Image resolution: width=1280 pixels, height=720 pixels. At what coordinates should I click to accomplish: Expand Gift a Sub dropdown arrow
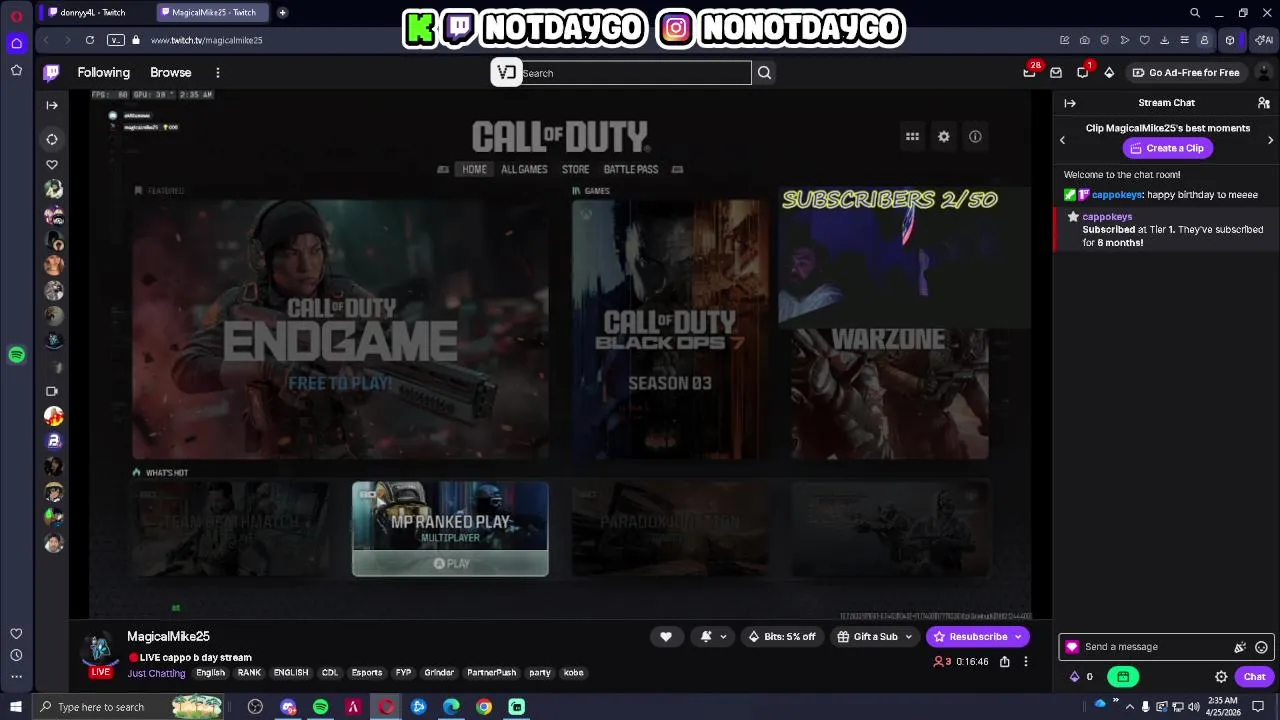[x=909, y=637]
